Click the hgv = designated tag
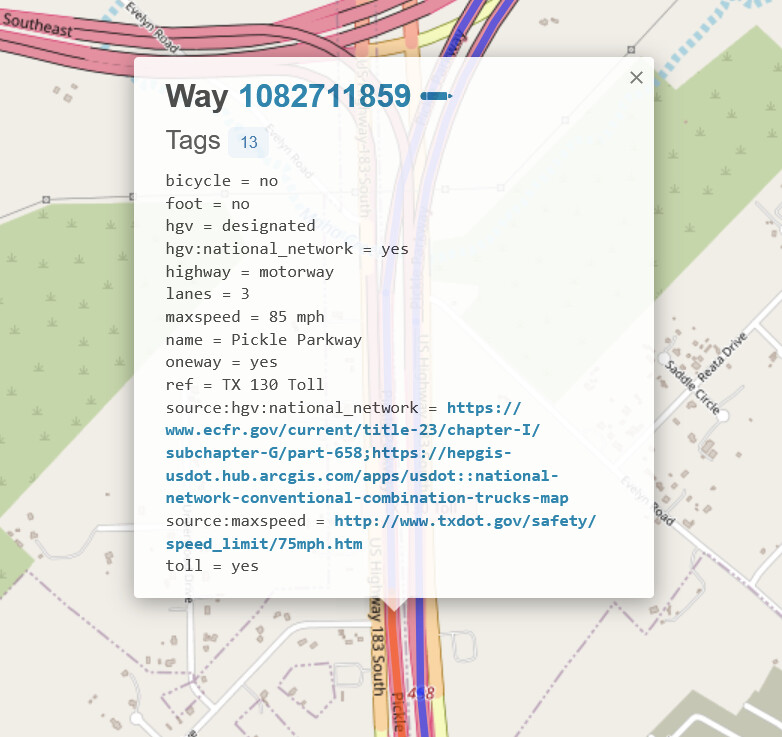Screen dimensions: 782x737 pos(240,226)
